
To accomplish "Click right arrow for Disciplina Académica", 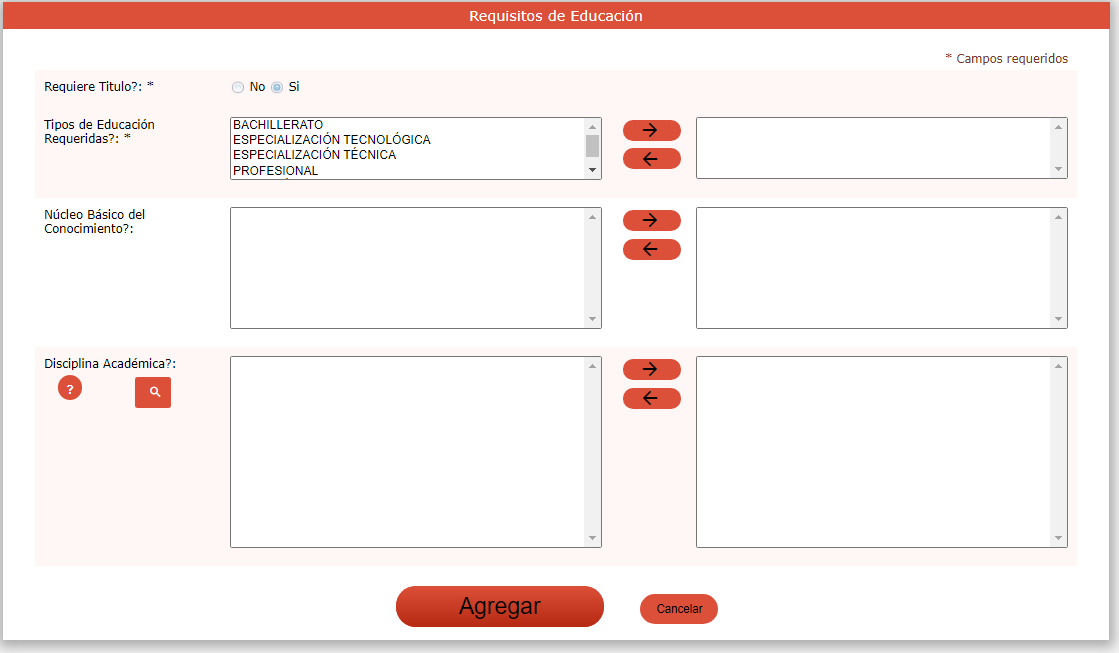I will (651, 369).
